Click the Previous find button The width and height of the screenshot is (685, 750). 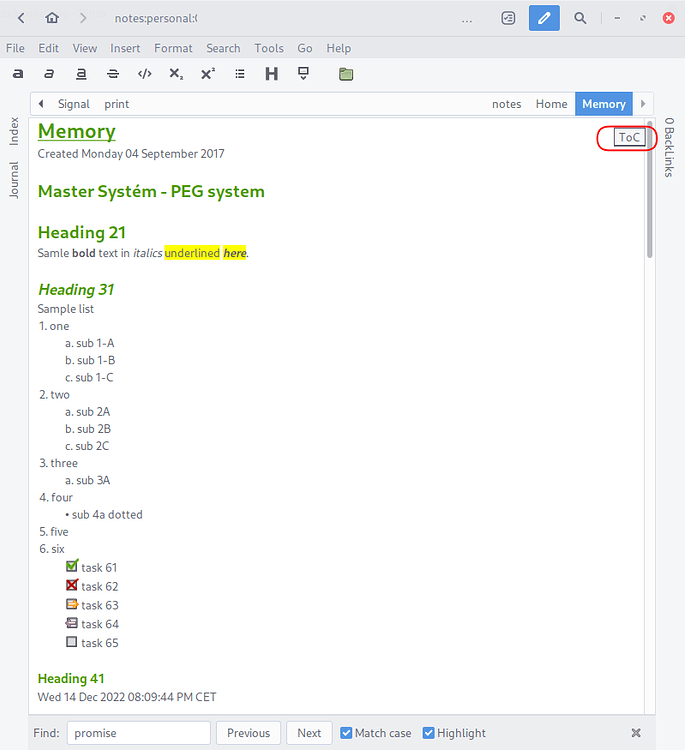tap(248, 733)
